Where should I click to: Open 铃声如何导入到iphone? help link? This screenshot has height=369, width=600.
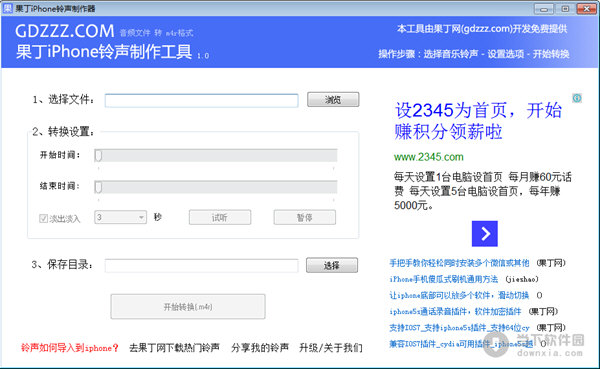[70, 348]
